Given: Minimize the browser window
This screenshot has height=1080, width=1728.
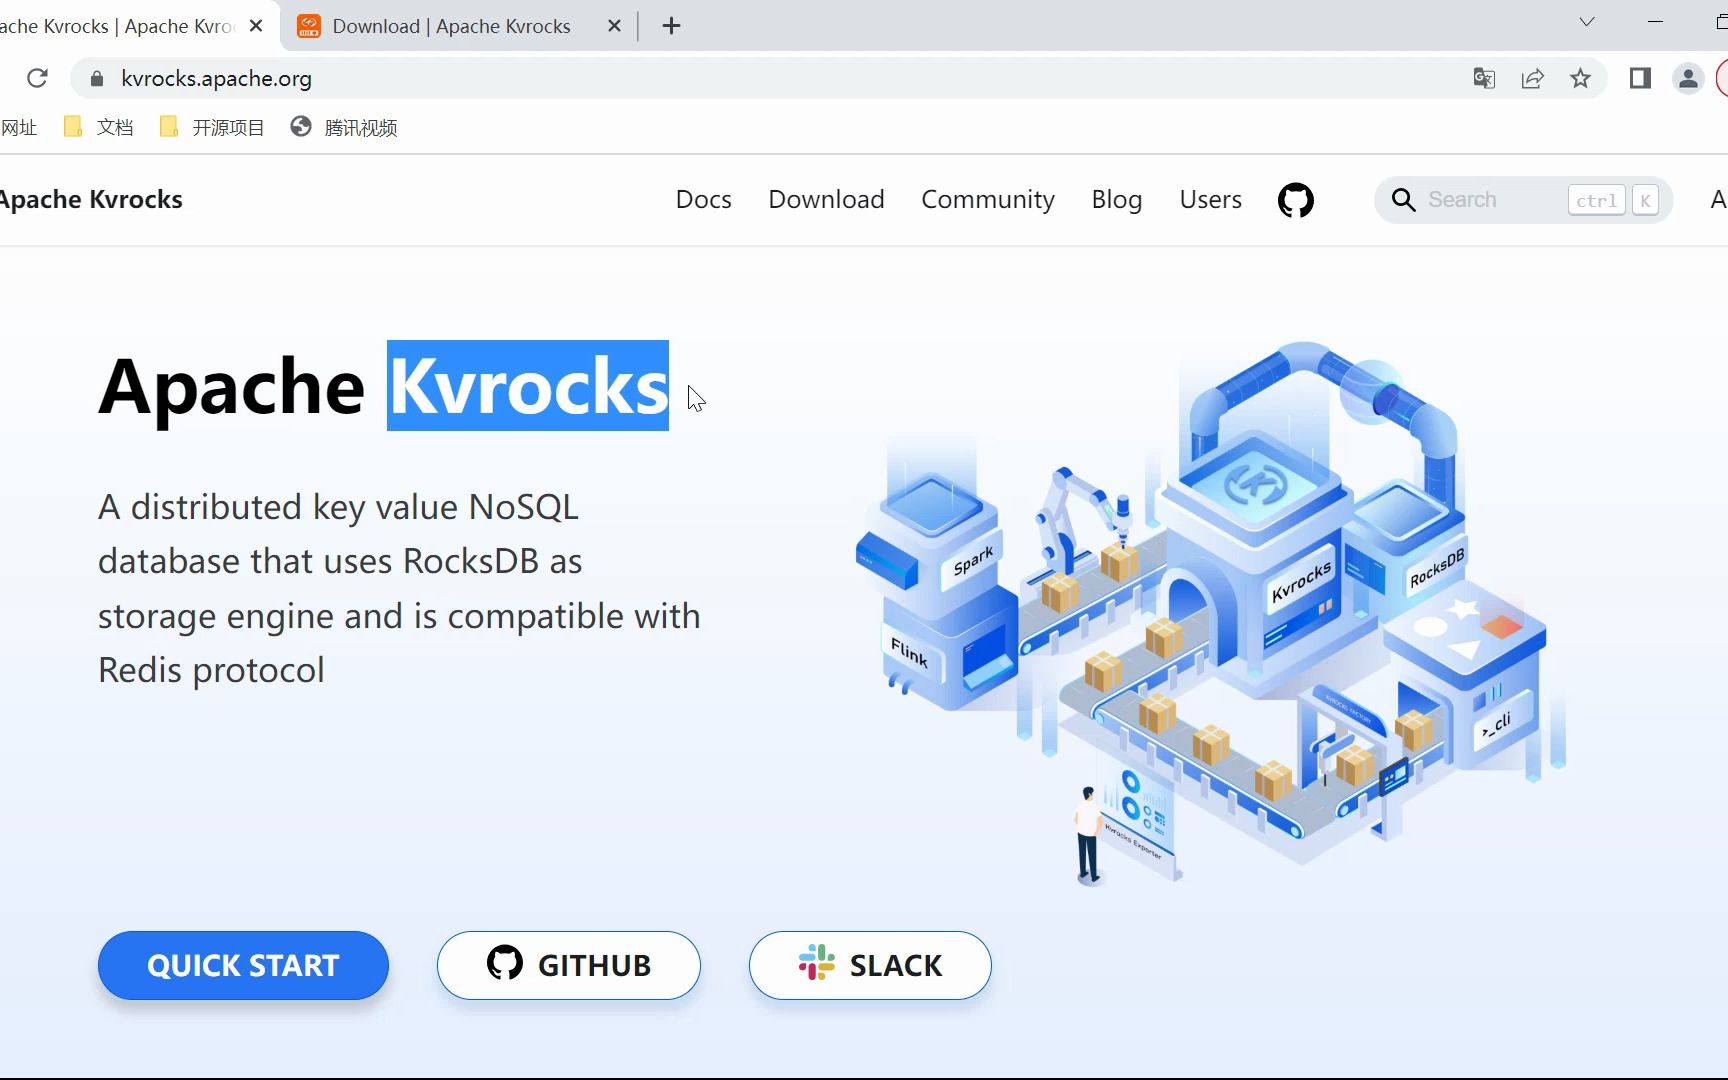Looking at the screenshot, I should tap(1655, 22).
